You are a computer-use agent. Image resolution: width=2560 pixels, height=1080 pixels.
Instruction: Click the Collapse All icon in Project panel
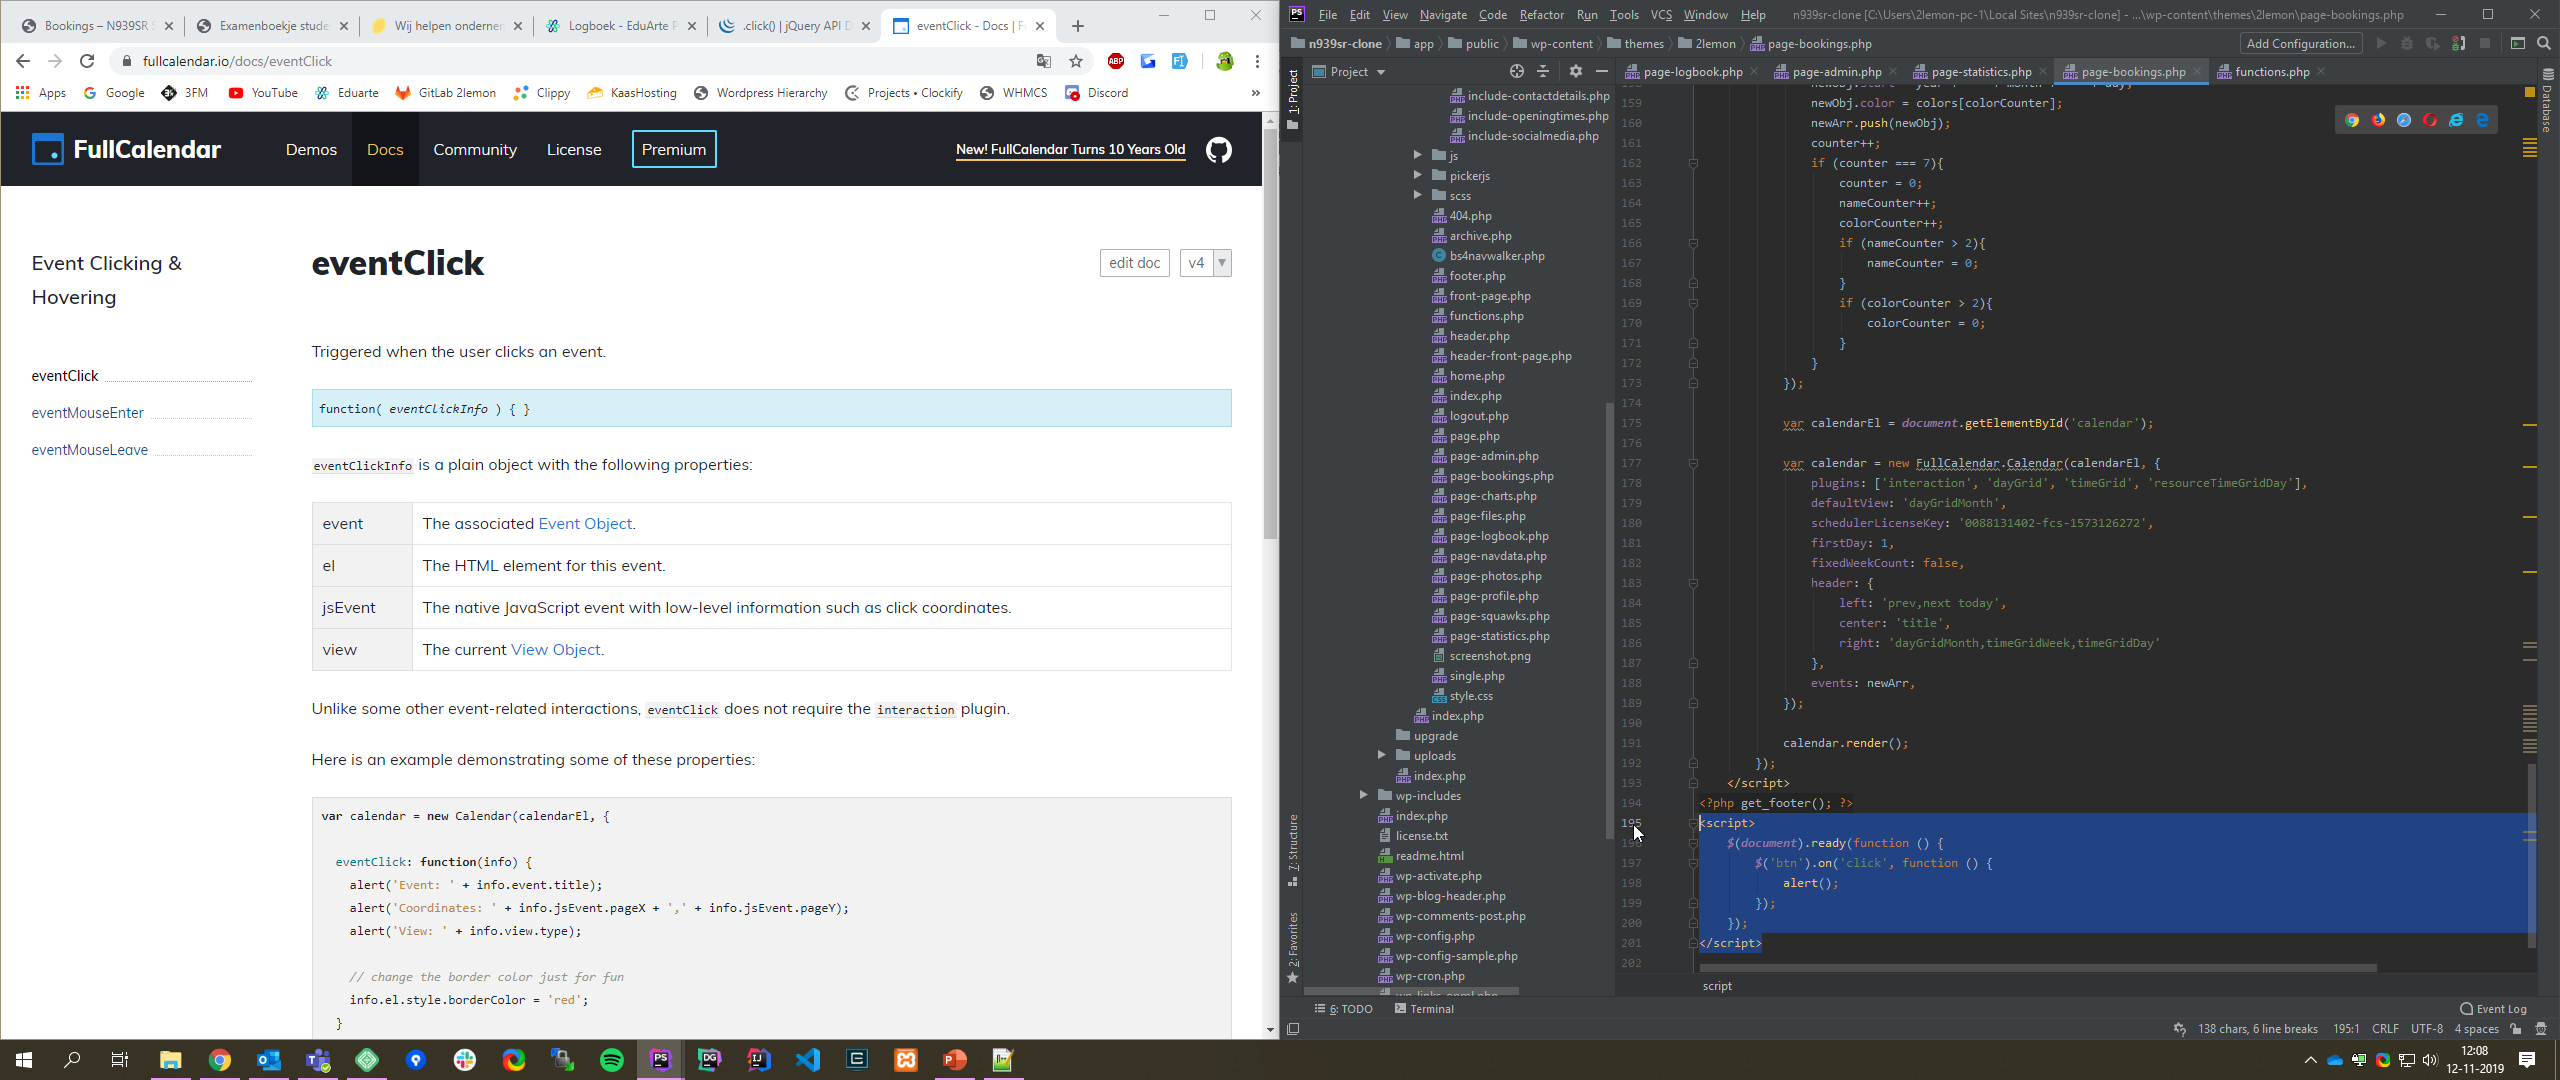pos(1543,71)
